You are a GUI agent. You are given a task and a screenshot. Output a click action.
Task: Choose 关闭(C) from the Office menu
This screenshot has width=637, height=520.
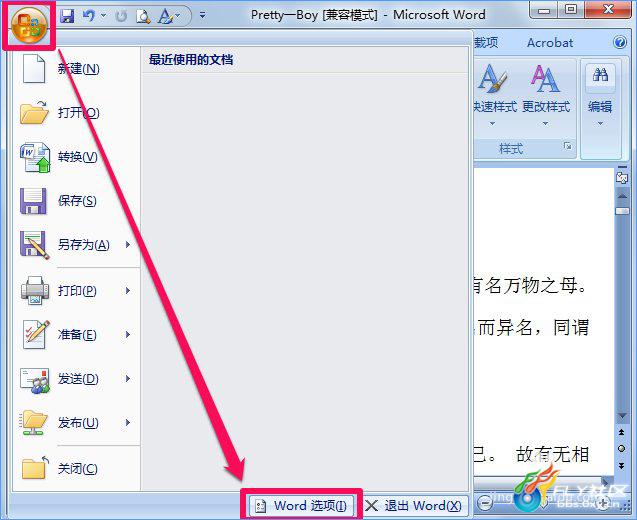[x=77, y=468]
